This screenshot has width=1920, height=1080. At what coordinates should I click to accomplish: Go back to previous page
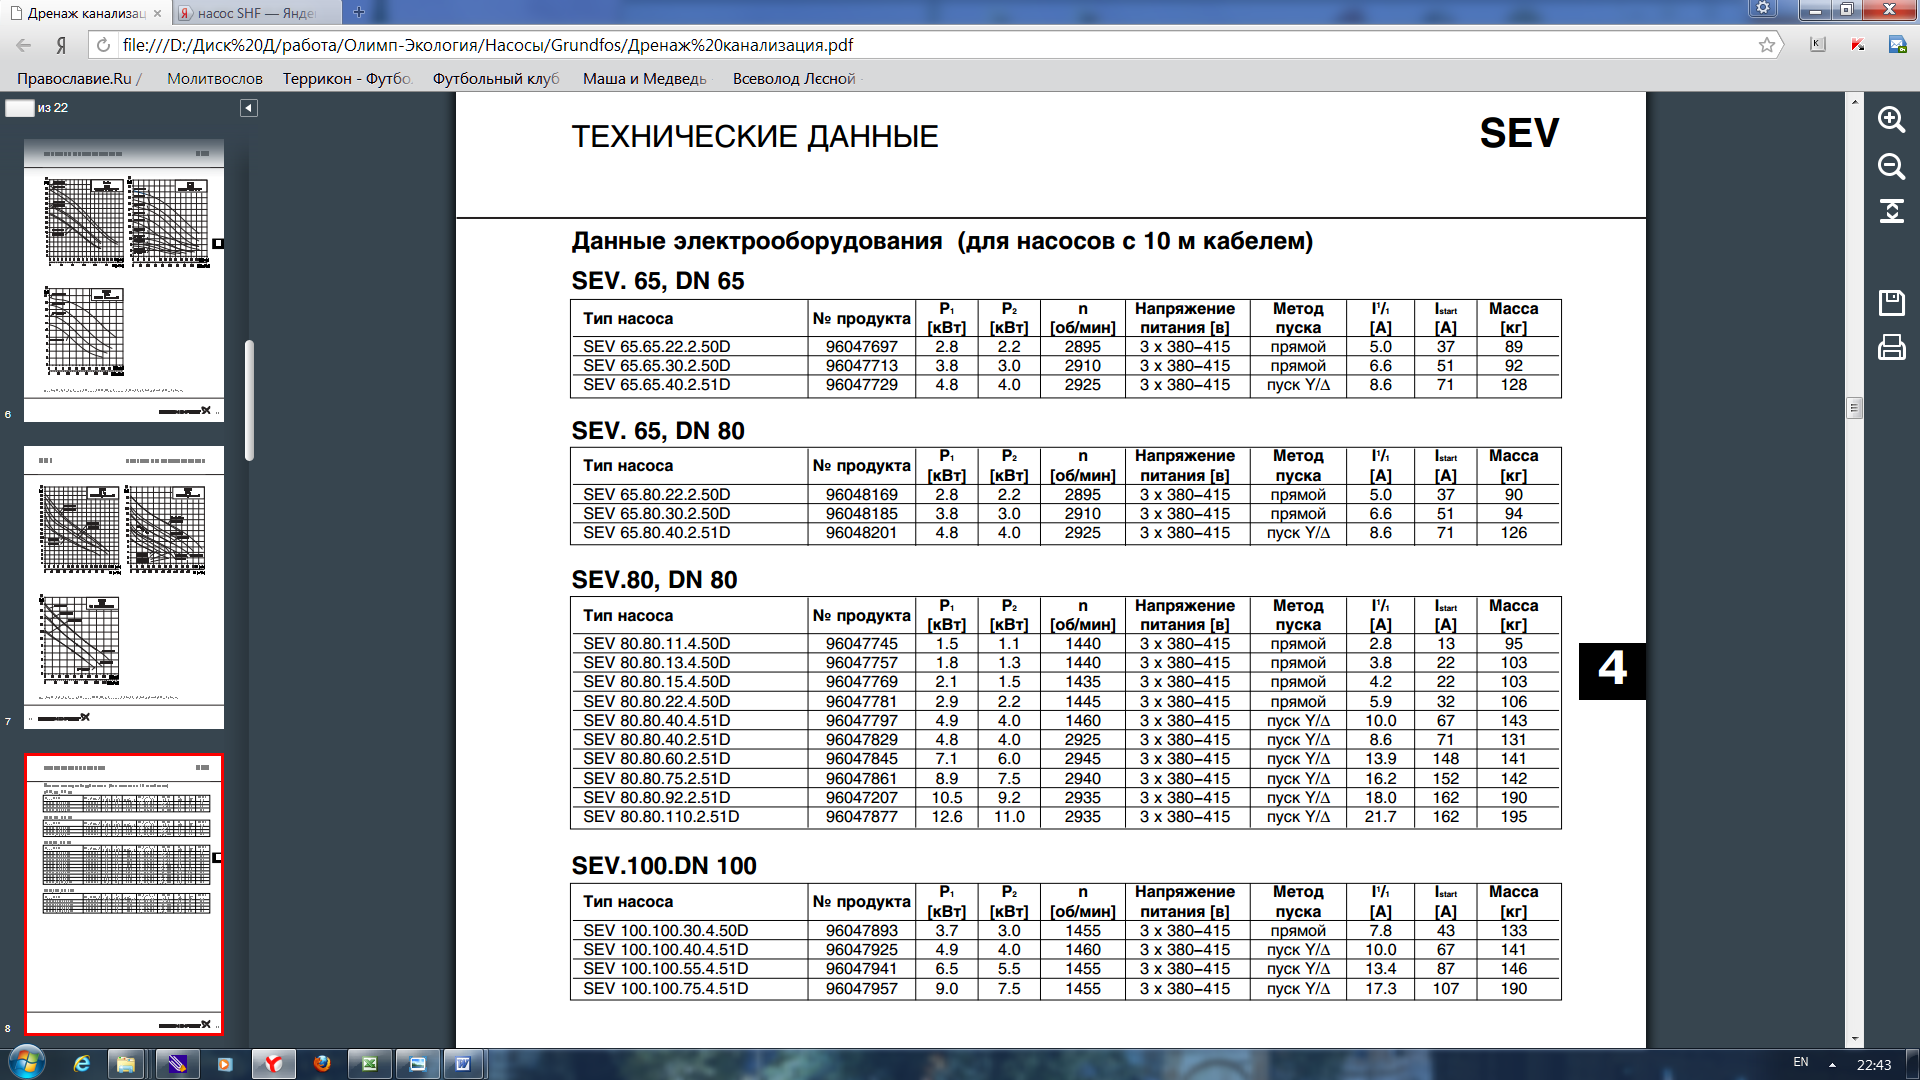(x=24, y=45)
